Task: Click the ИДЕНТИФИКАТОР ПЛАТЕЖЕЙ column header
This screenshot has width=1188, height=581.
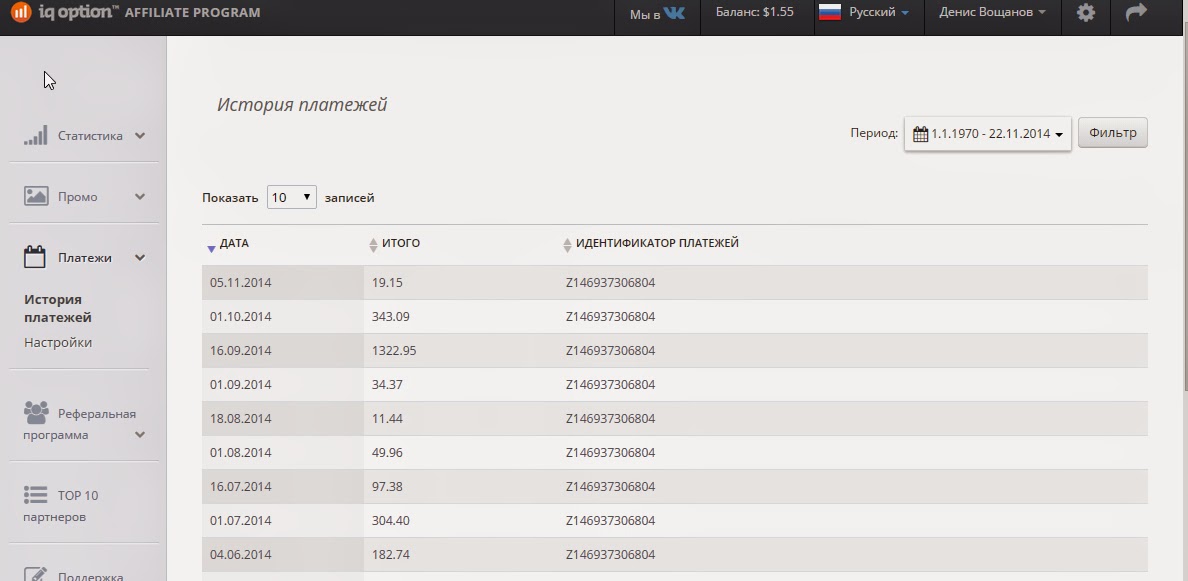Action: (x=657, y=243)
